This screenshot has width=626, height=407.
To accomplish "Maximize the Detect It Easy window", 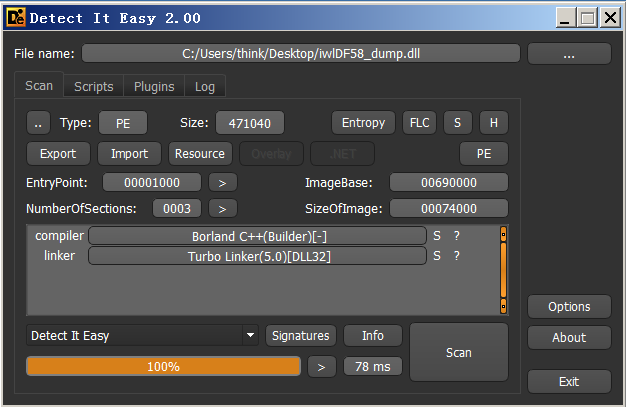I will pyautogui.click(x=587, y=18).
